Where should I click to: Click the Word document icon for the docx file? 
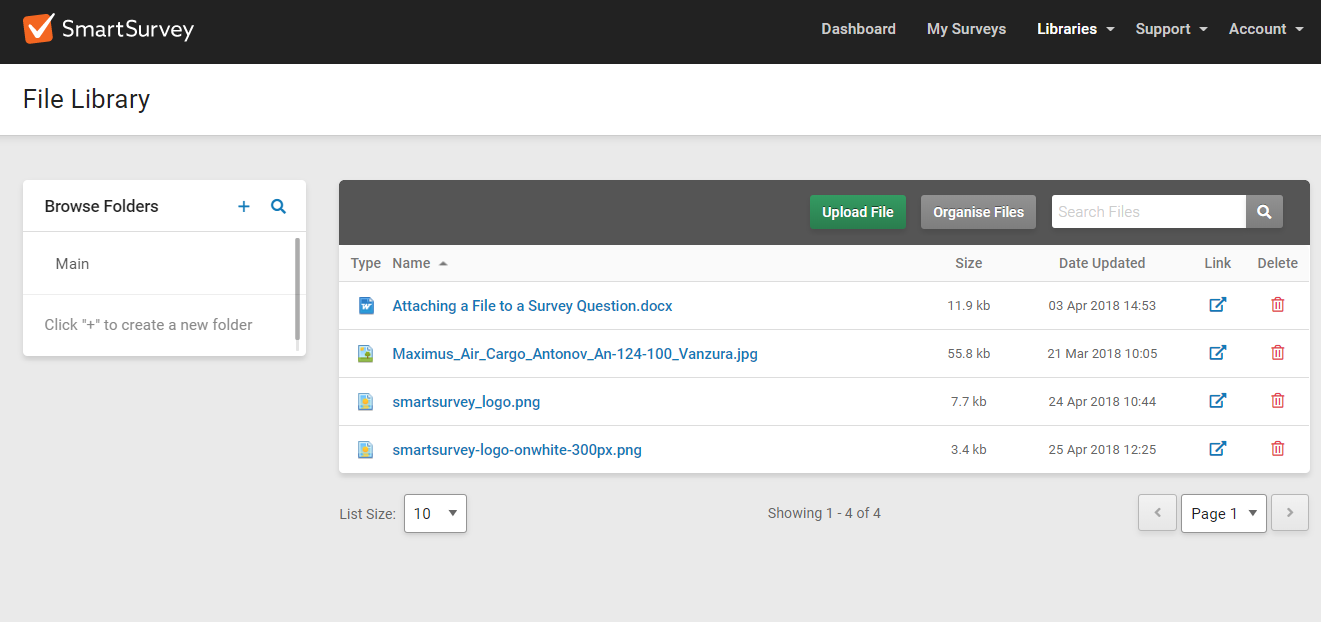point(365,304)
